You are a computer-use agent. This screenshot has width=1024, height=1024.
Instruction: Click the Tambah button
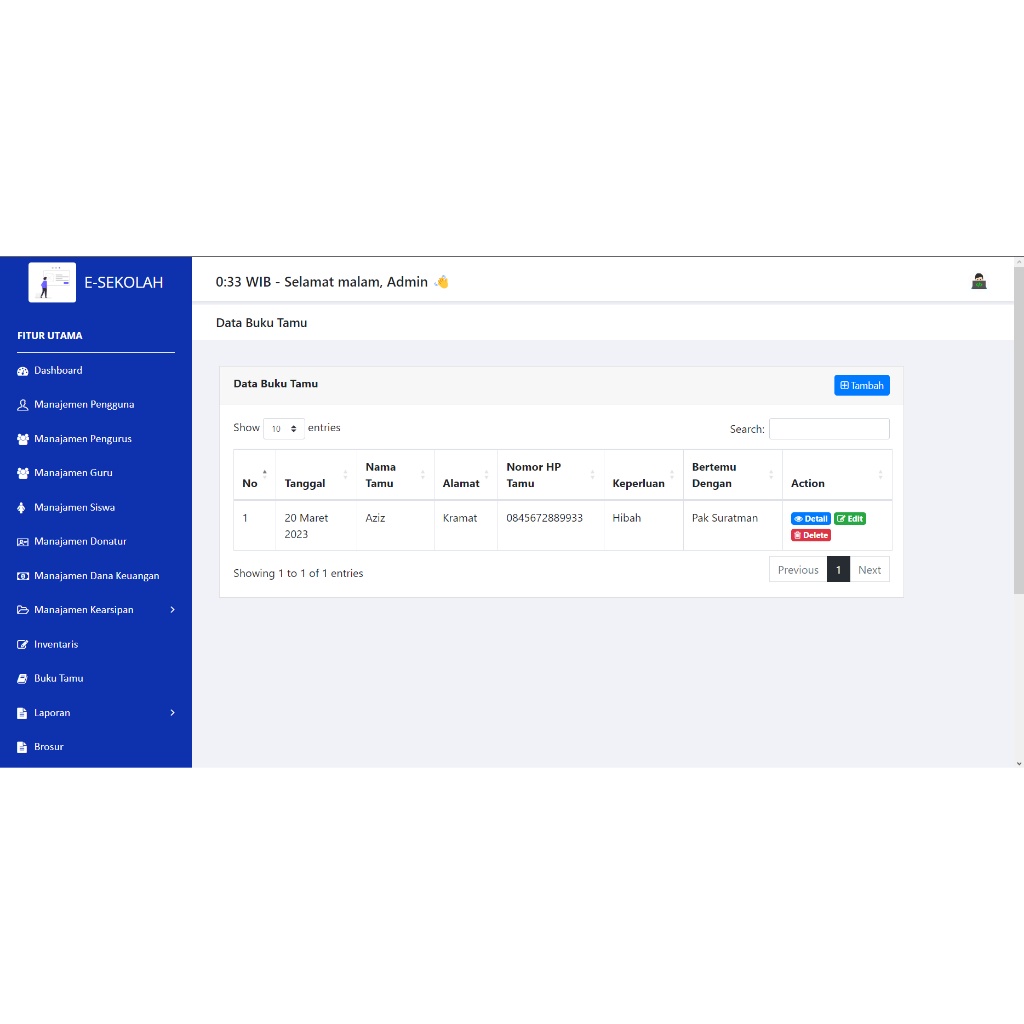(861, 385)
